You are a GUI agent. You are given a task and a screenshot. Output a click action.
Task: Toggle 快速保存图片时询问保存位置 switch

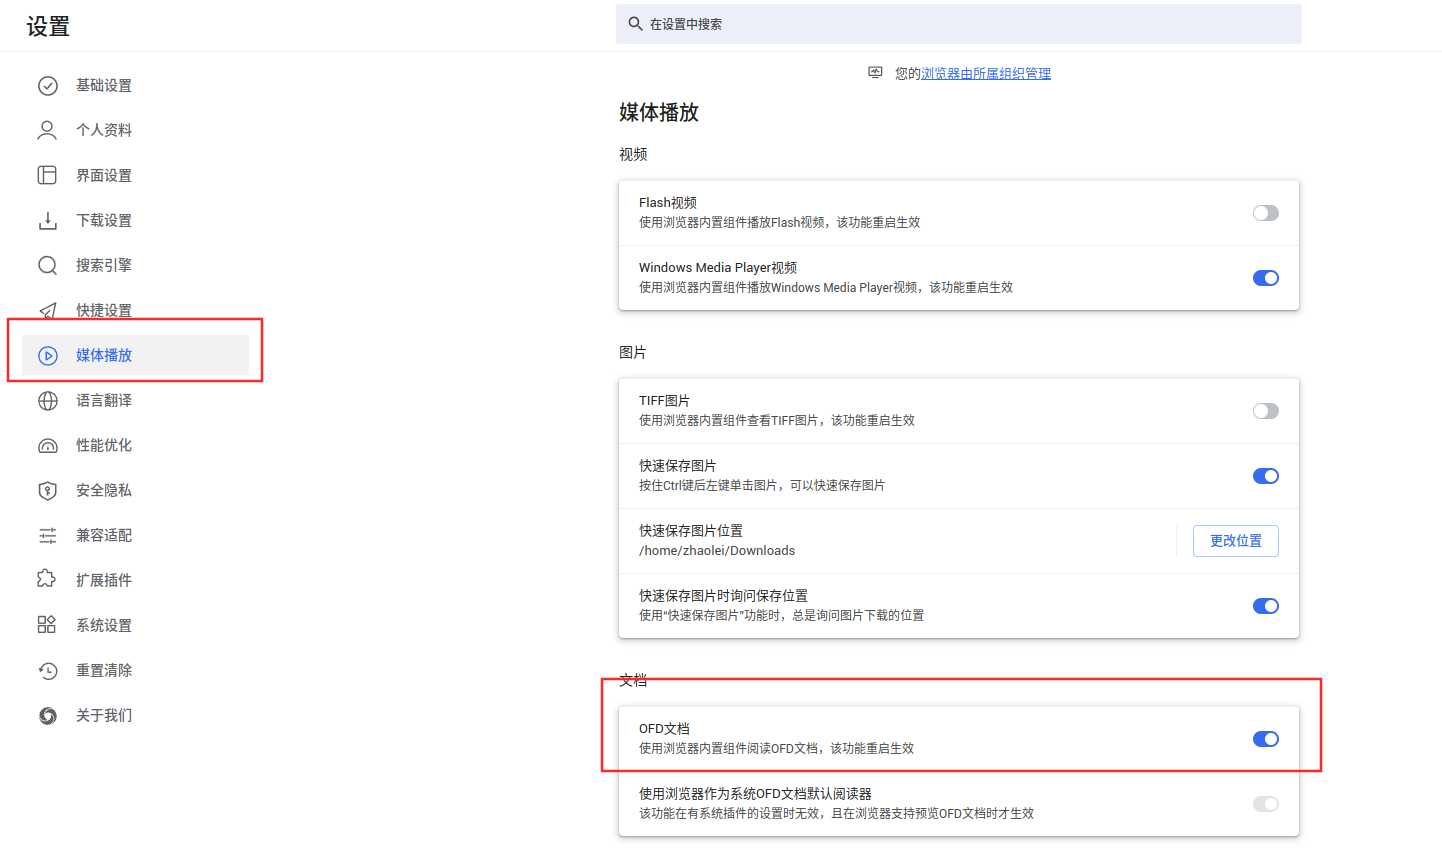point(1266,606)
